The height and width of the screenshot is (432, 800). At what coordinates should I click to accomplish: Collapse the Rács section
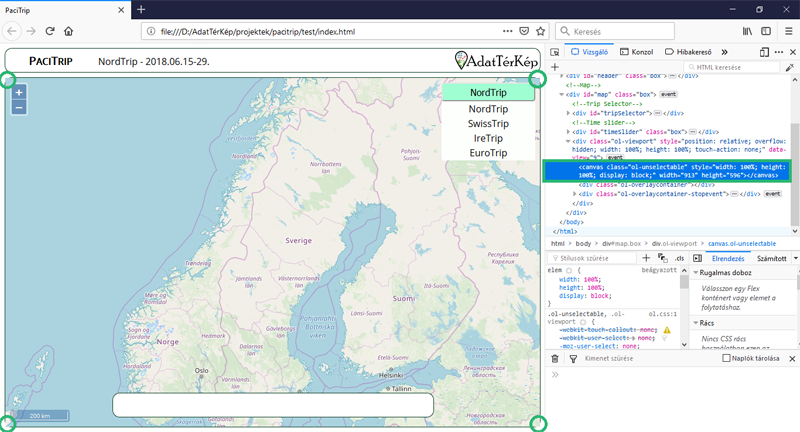coord(695,323)
